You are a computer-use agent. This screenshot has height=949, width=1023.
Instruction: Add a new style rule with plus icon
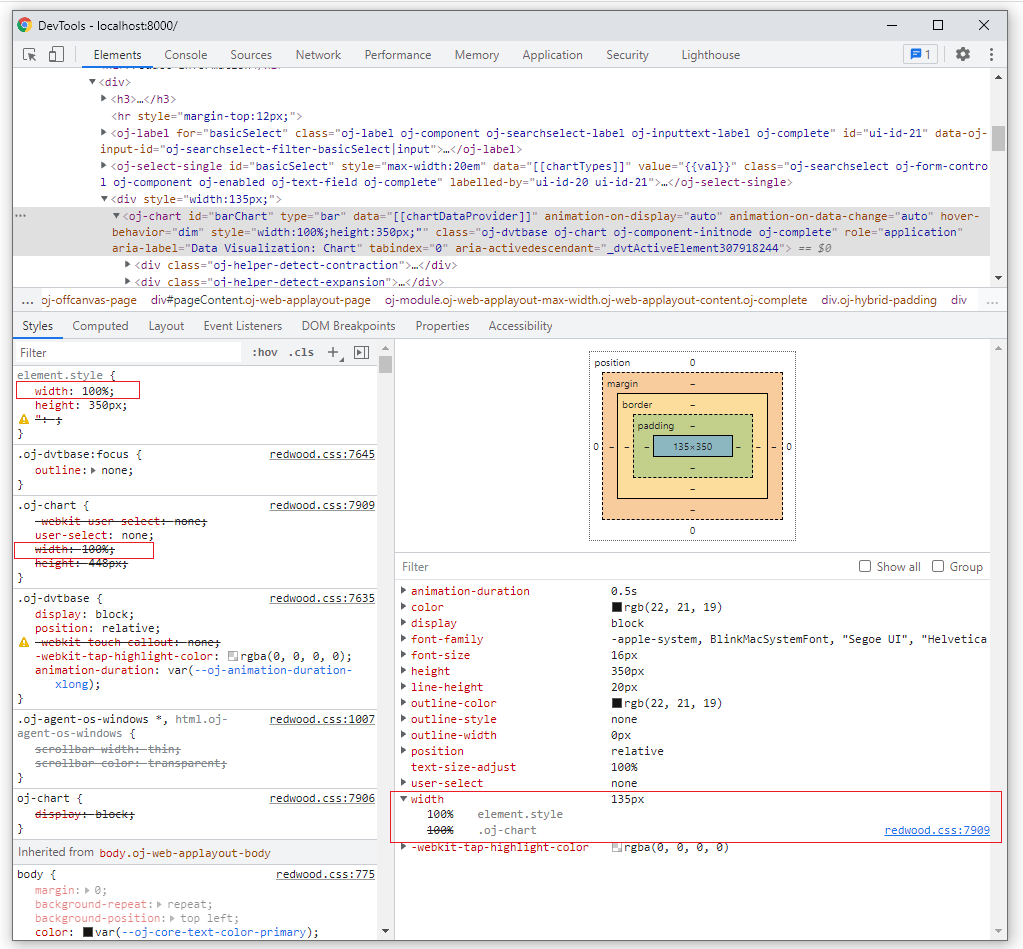(x=334, y=353)
